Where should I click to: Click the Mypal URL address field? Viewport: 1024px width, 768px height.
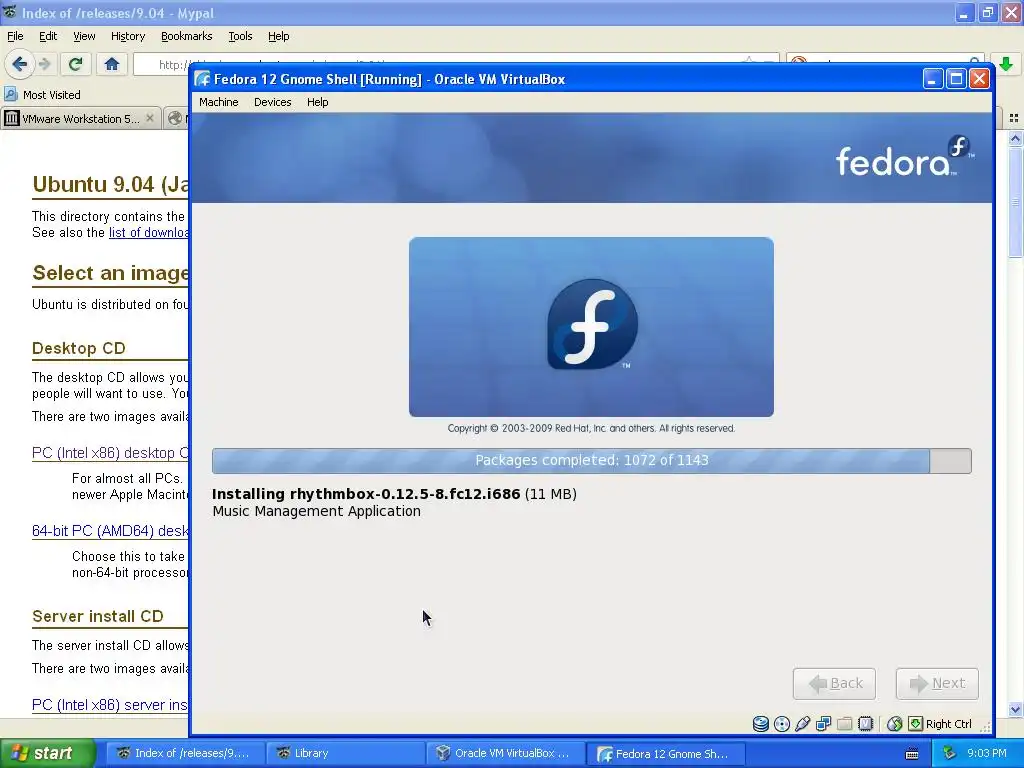456,64
